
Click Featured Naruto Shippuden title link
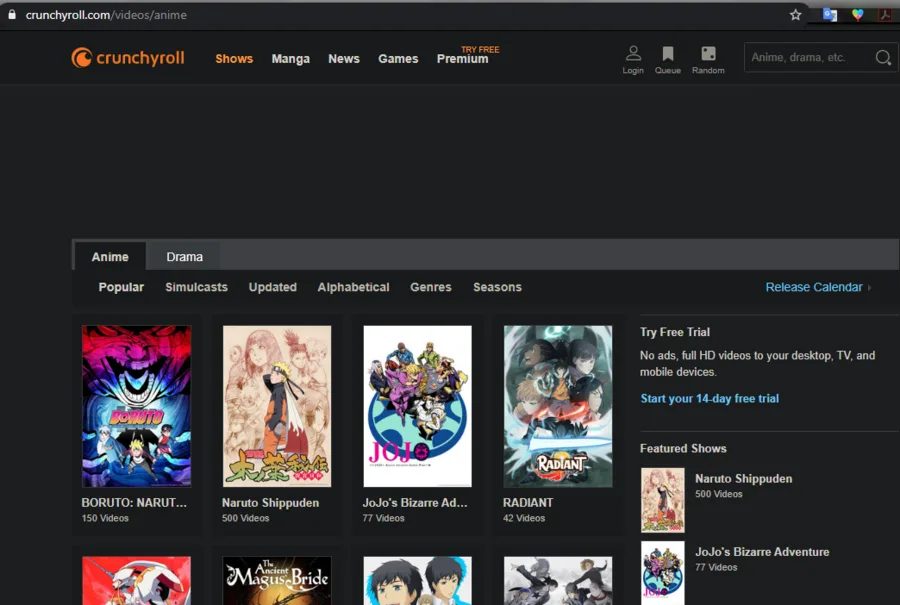pos(743,479)
